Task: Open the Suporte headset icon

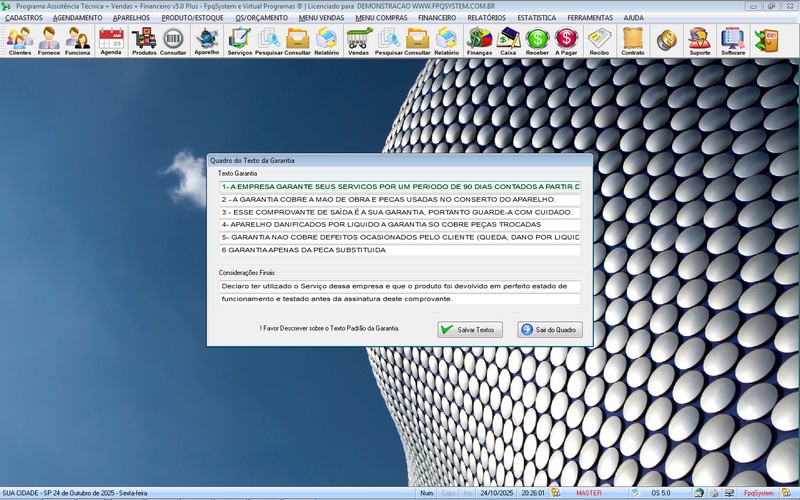Action: pyautogui.click(x=699, y=41)
